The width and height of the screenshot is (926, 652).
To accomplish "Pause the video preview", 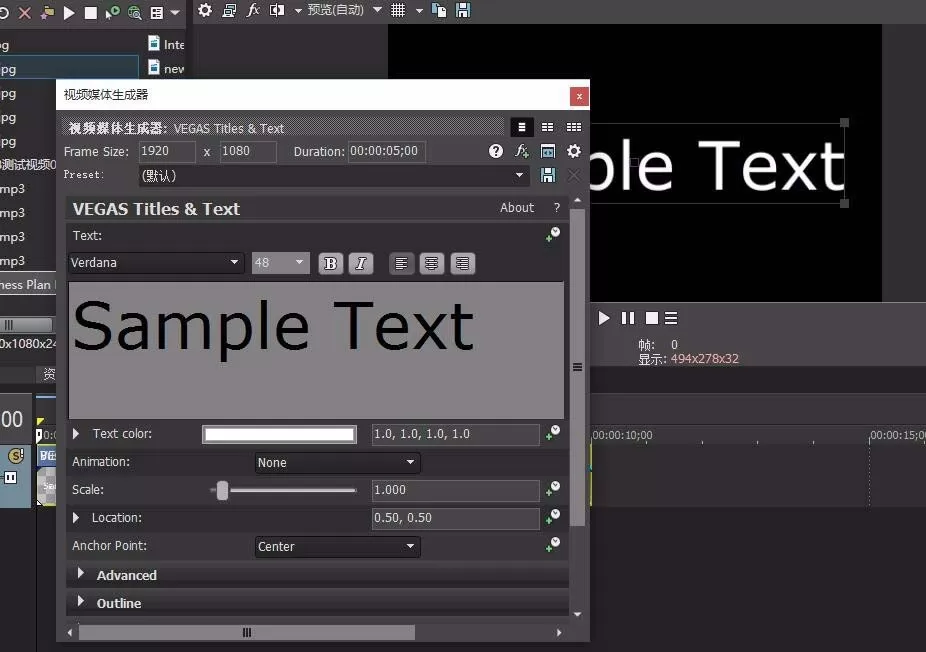I will pyautogui.click(x=628, y=318).
